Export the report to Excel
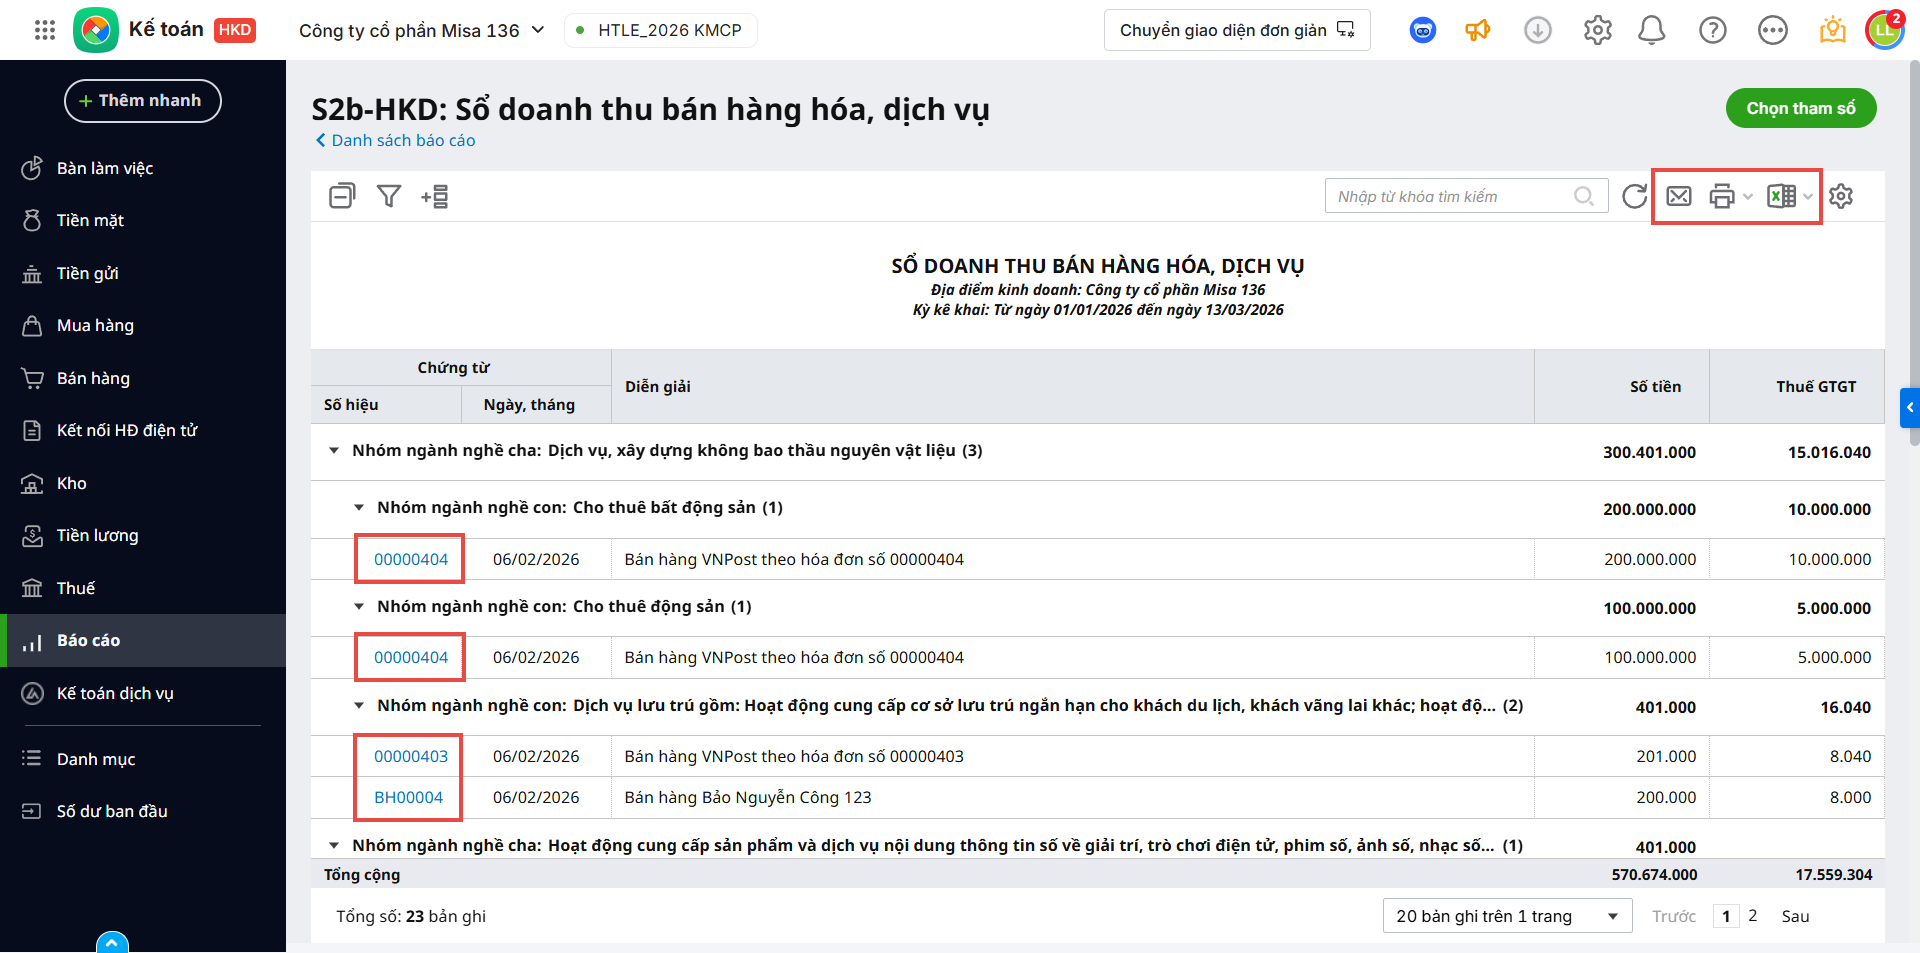The image size is (1920, 953). pyautogui.click(x=1781, y=196)
